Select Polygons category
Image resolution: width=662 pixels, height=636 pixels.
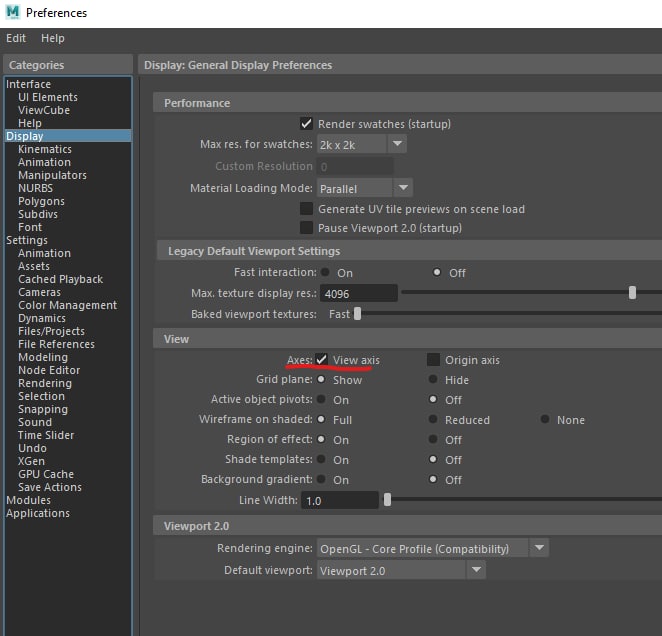click(41, 201)
